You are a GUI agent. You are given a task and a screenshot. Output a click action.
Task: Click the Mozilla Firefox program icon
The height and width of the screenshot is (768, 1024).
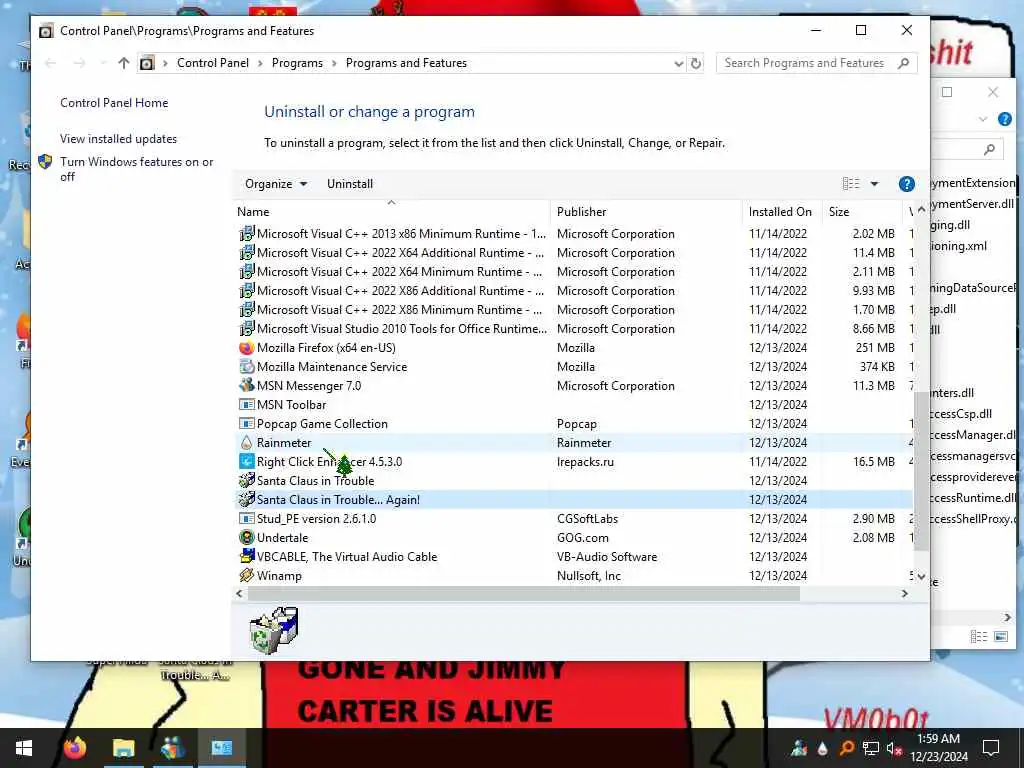[x=246, y=348]
